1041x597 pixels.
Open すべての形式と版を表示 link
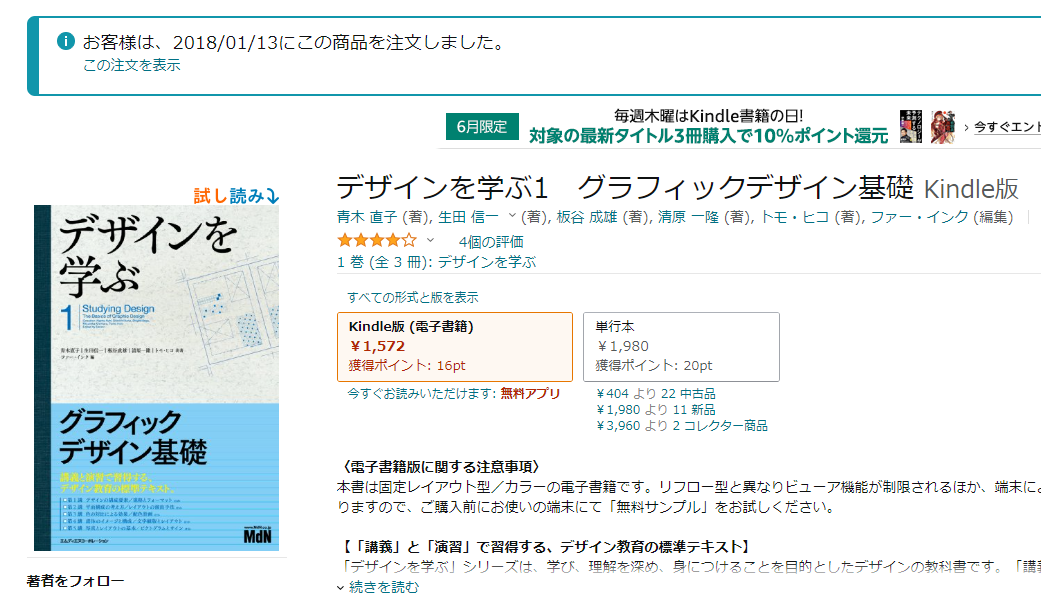pyautogui.click(x=412, y=298)
